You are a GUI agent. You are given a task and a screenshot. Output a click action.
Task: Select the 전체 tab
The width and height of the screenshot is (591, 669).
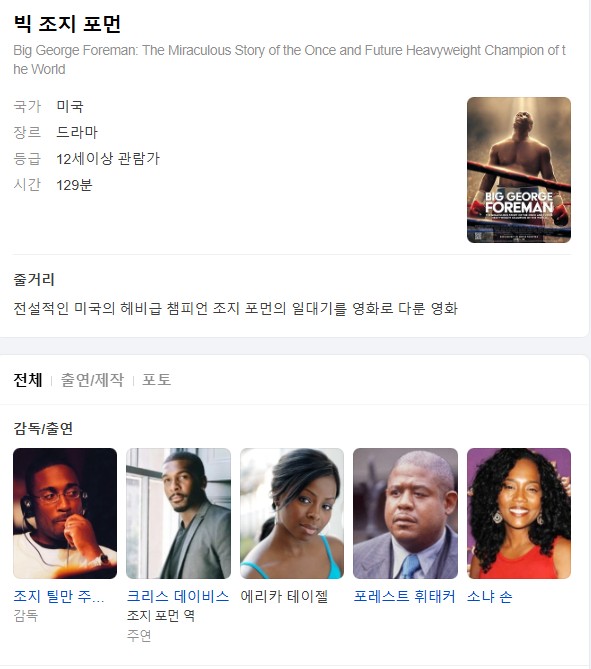pos(28,379)
